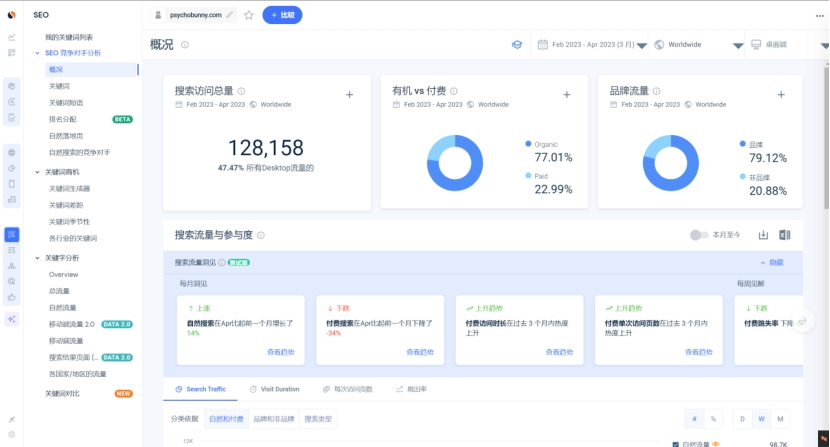The image size is (830, 447).
Task: Click the info icon next to 概况 title
Action: [x=185, y=45]
